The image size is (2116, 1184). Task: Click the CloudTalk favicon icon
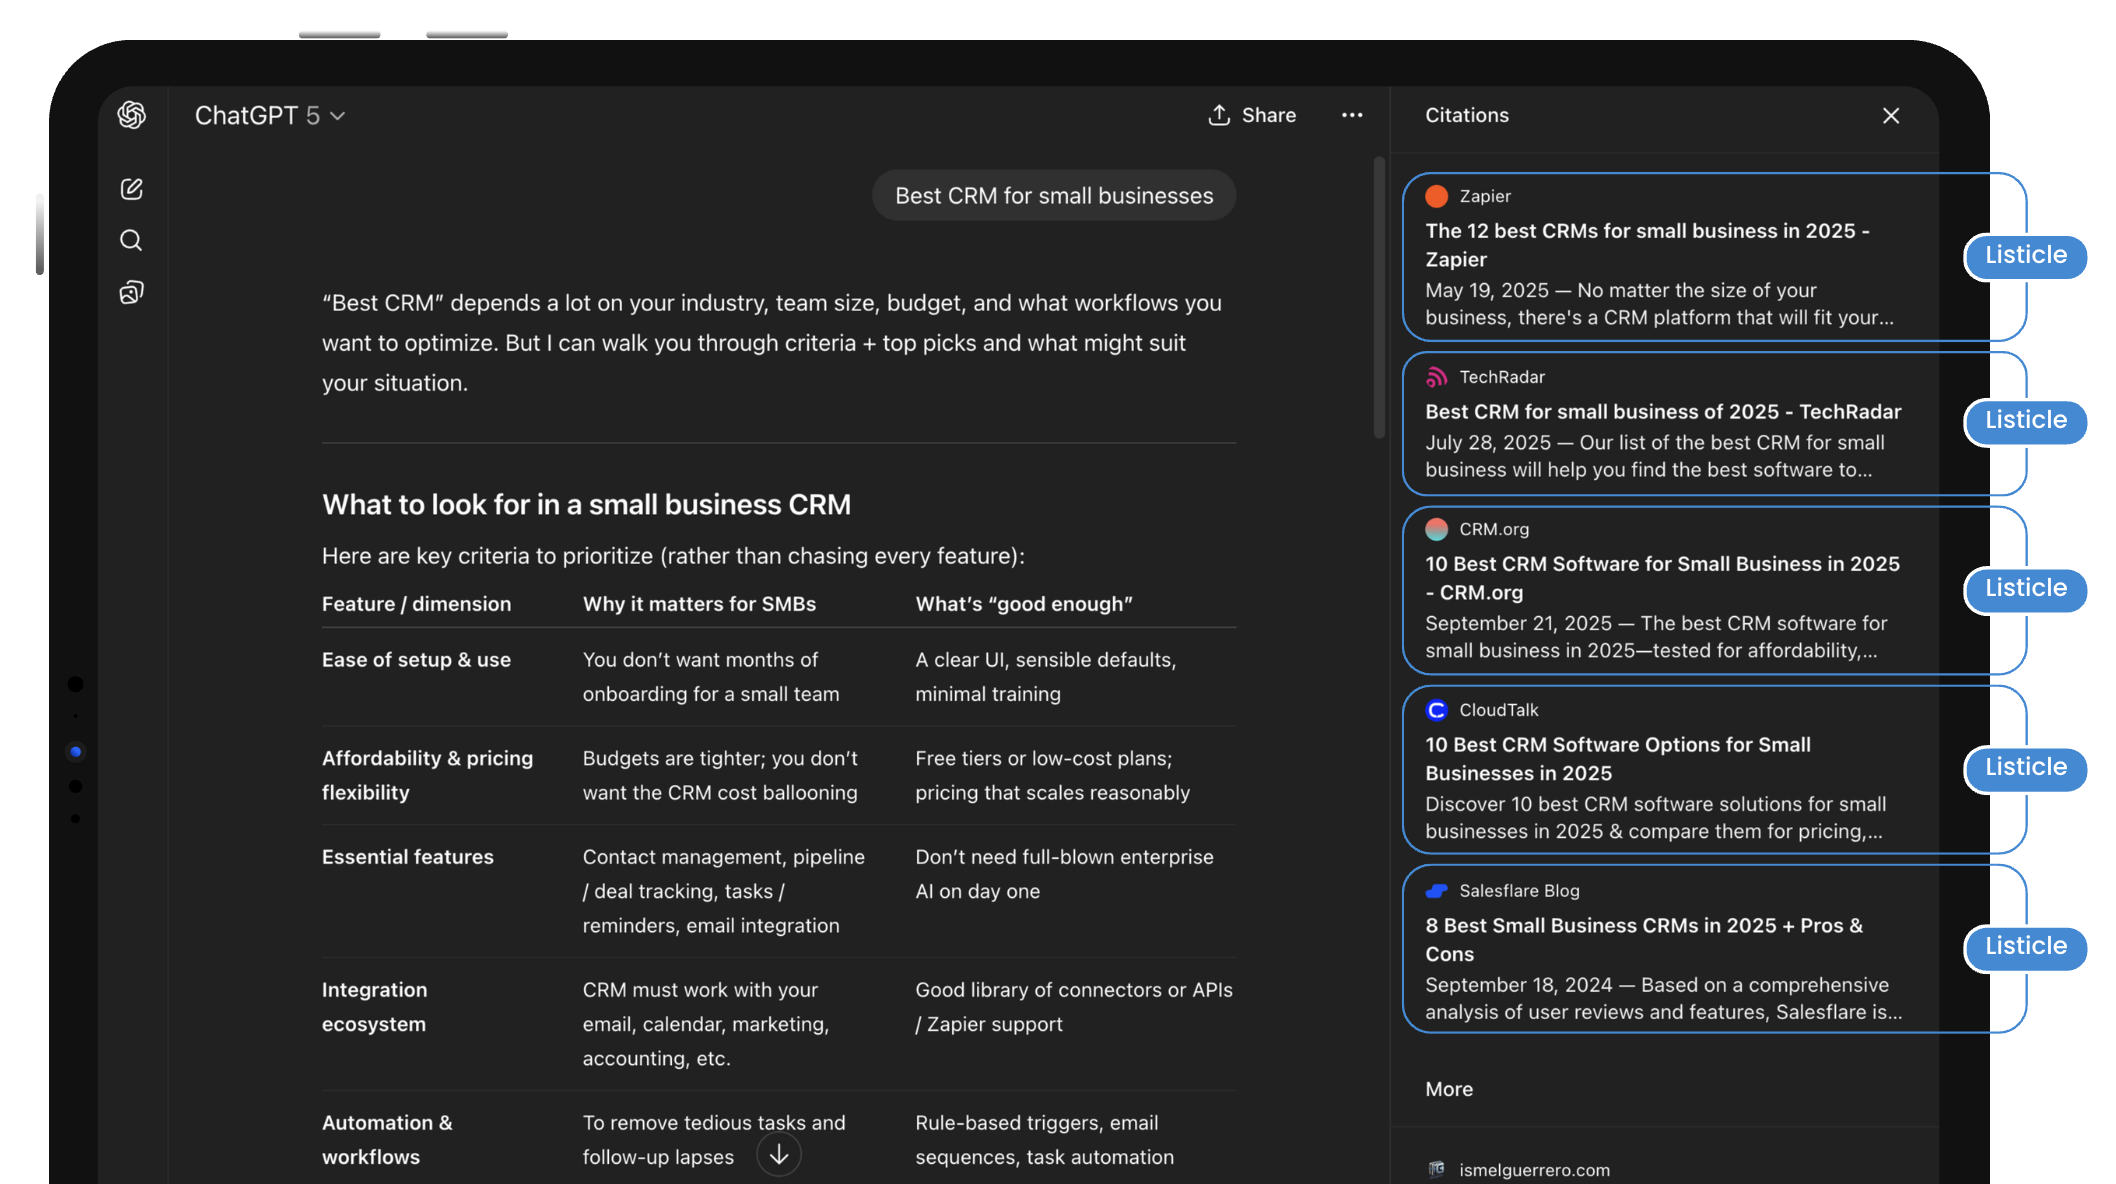tap(1437, 710)
